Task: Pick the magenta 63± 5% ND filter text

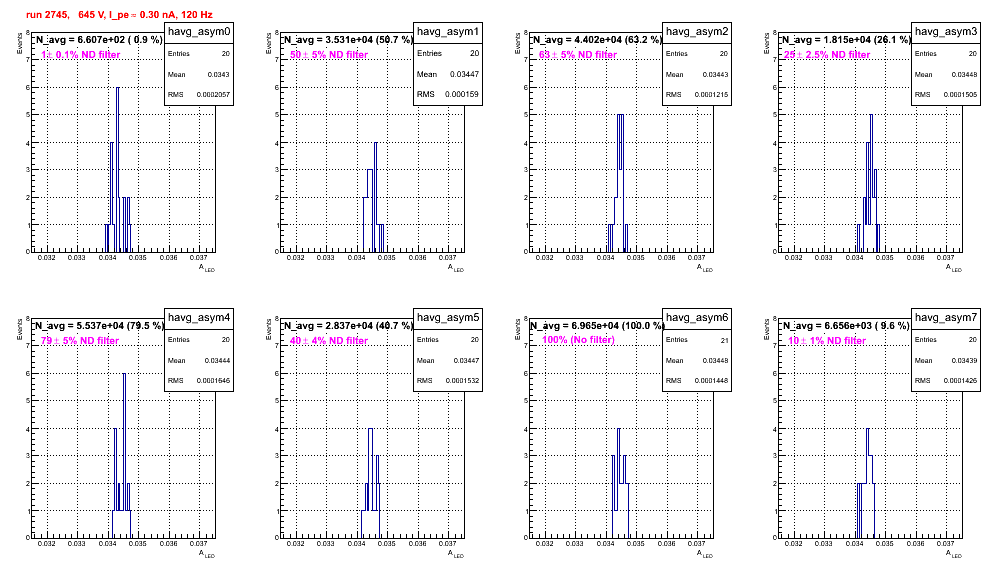Action: coord(578,55)
